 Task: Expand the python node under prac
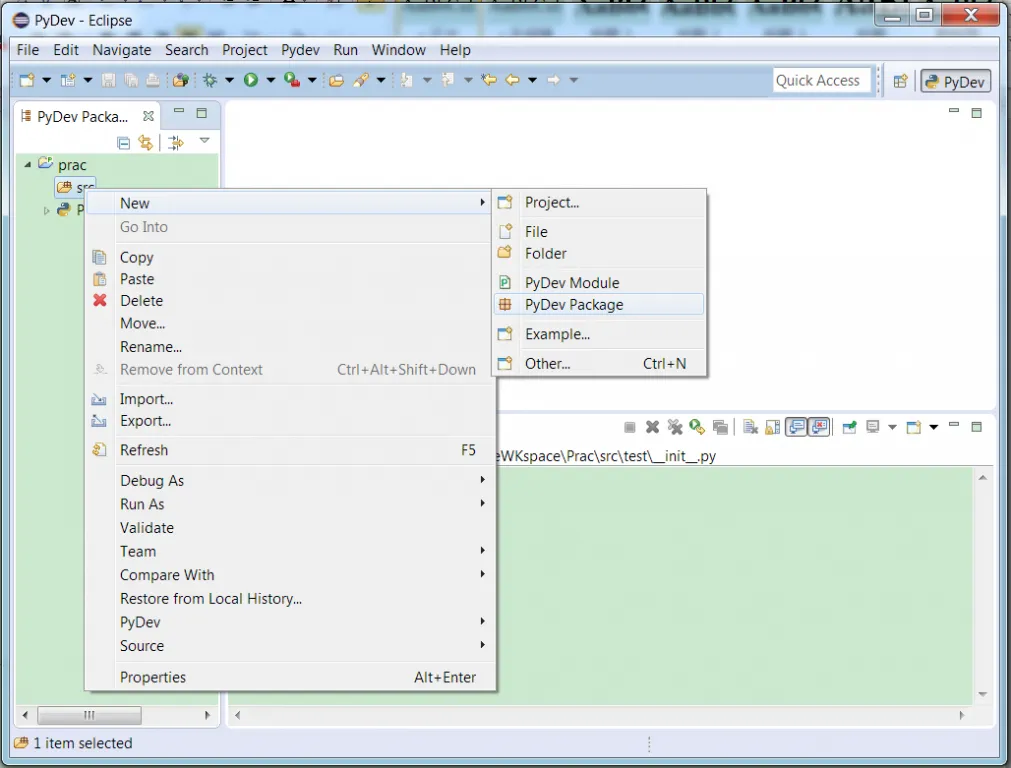pos(46,211)
